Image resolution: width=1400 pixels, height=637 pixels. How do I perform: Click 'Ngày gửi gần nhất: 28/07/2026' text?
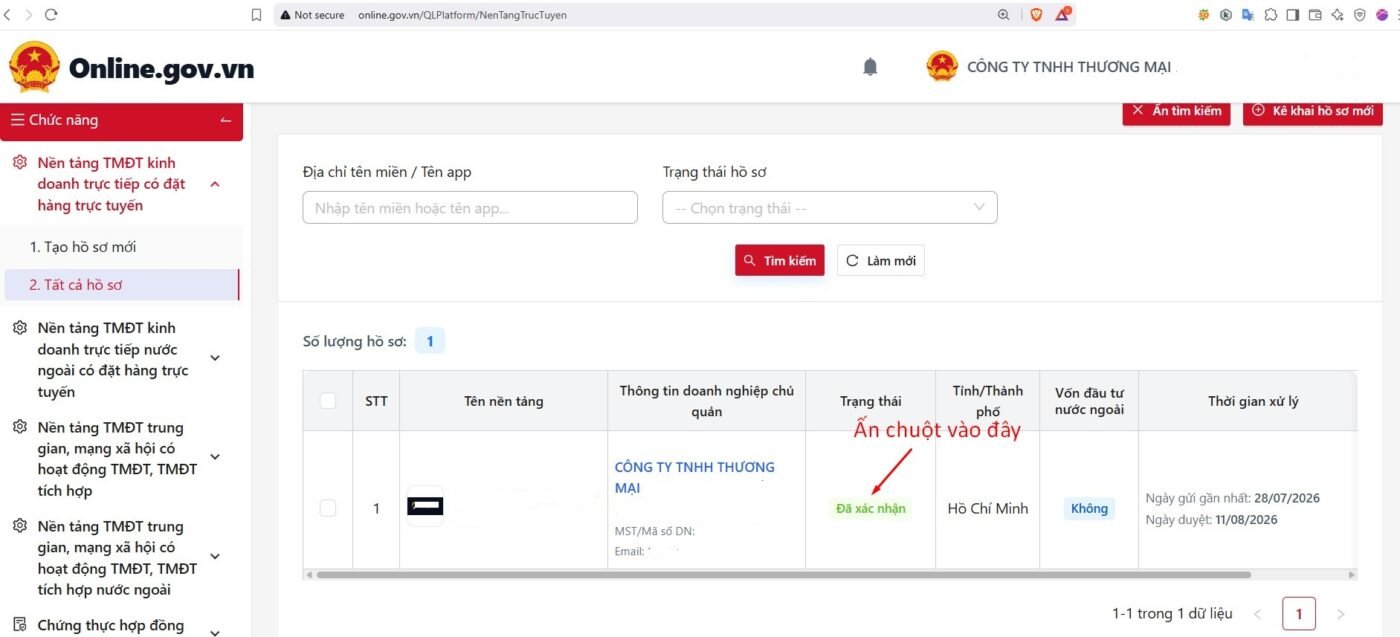(1232, 498)
